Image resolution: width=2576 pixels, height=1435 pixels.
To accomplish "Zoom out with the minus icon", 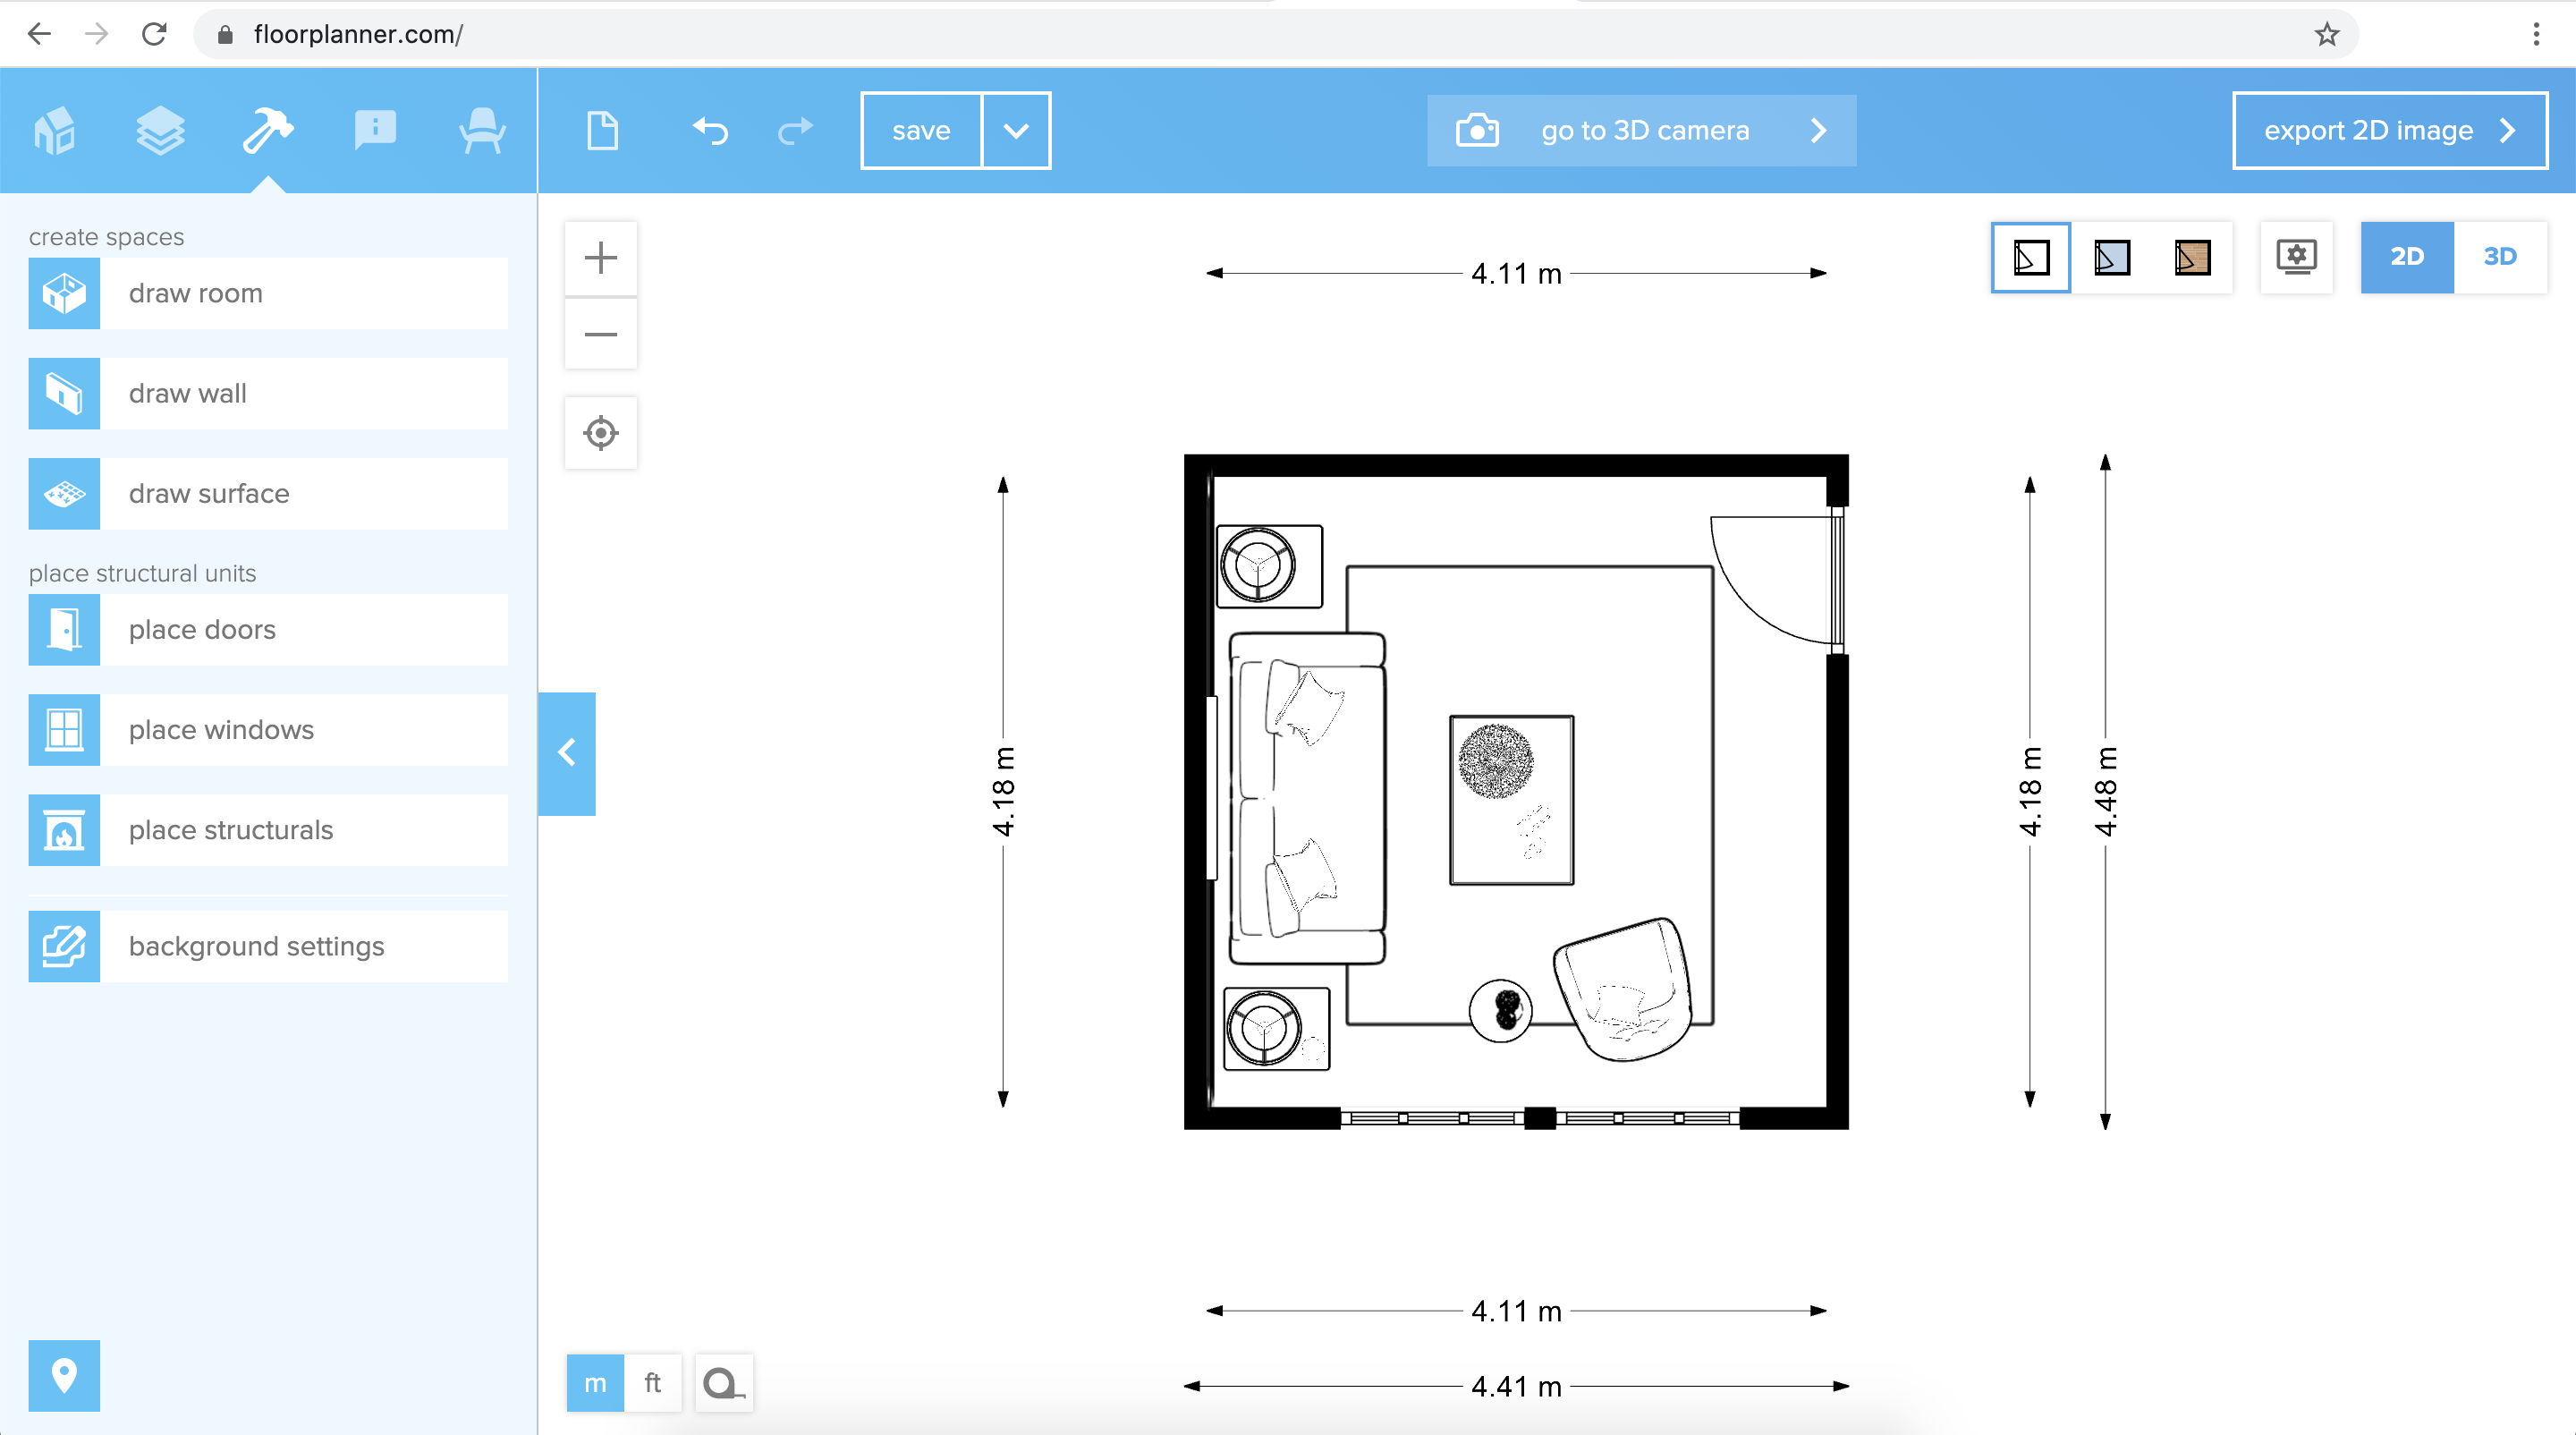I will (x=600, y=334).
